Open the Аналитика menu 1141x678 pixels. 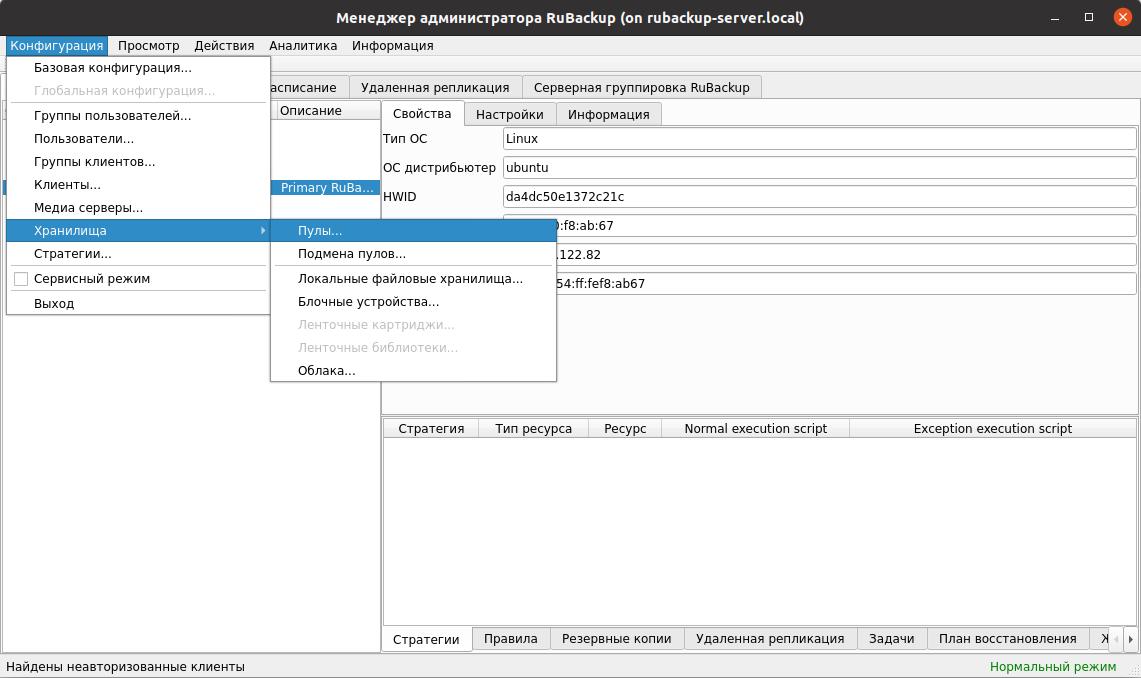[303, 45]
